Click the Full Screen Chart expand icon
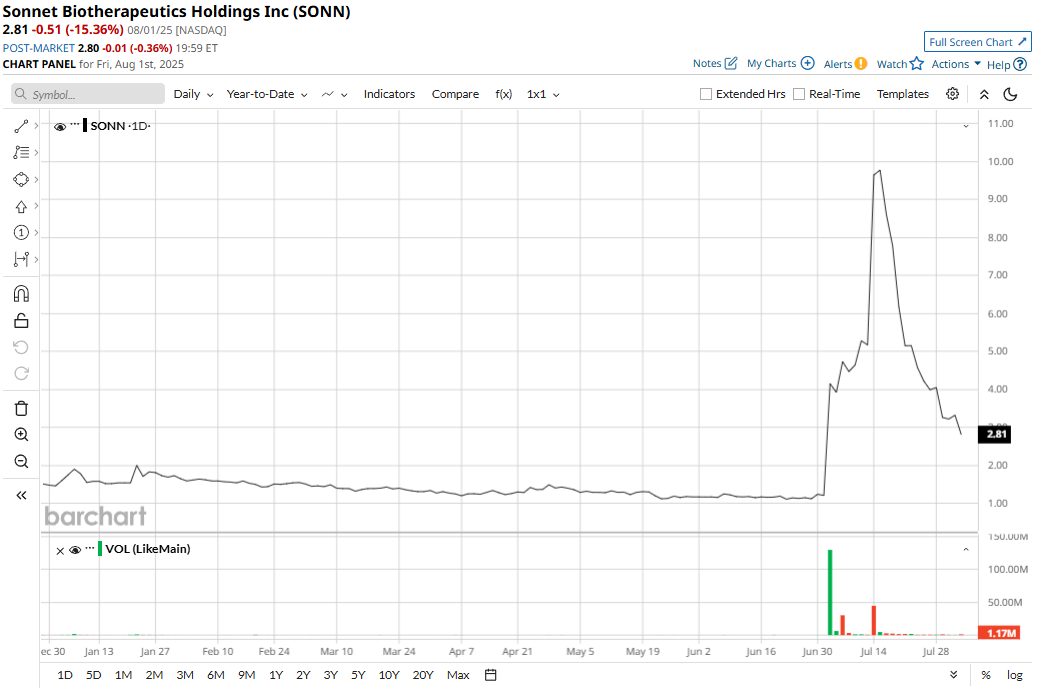 click(1022, 41)
